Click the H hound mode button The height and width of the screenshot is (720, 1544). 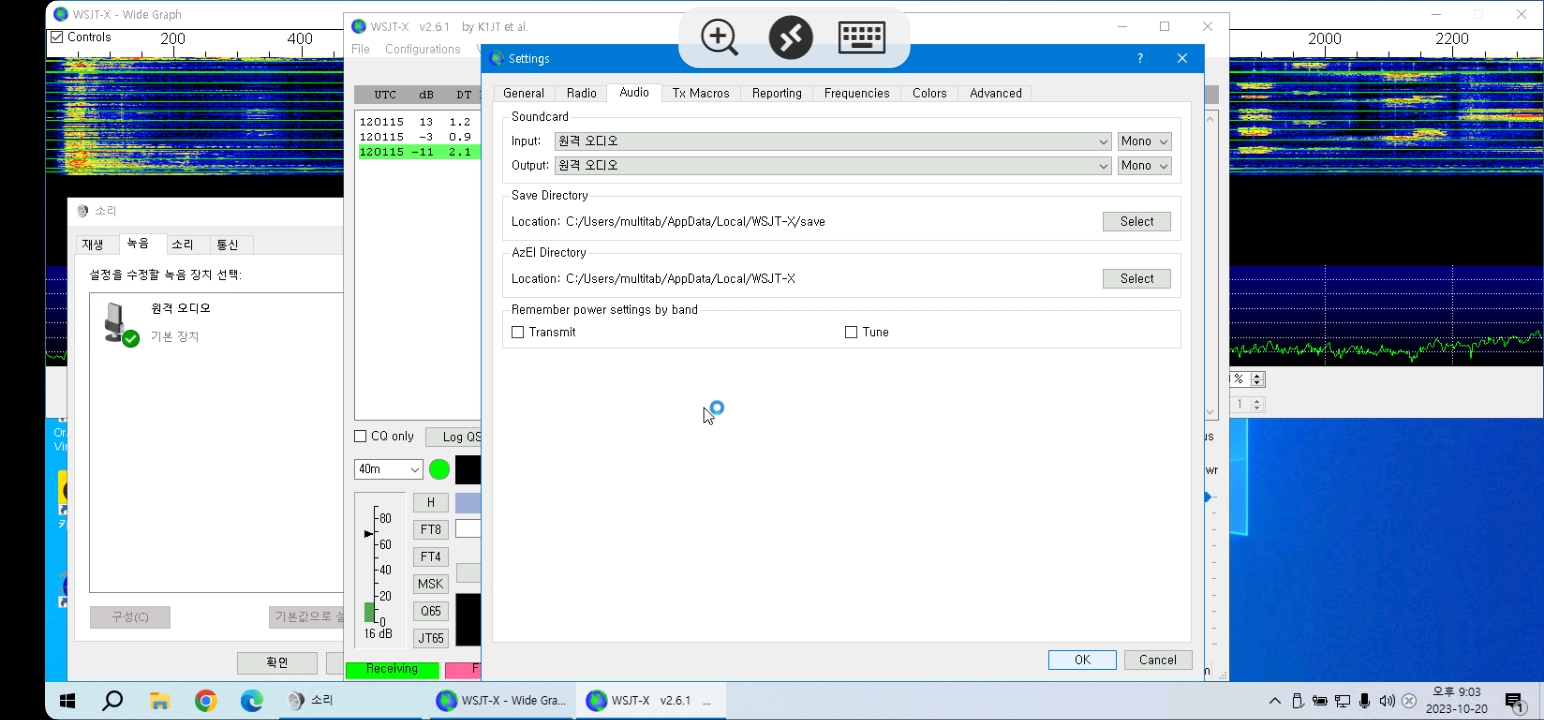(431, 503)
